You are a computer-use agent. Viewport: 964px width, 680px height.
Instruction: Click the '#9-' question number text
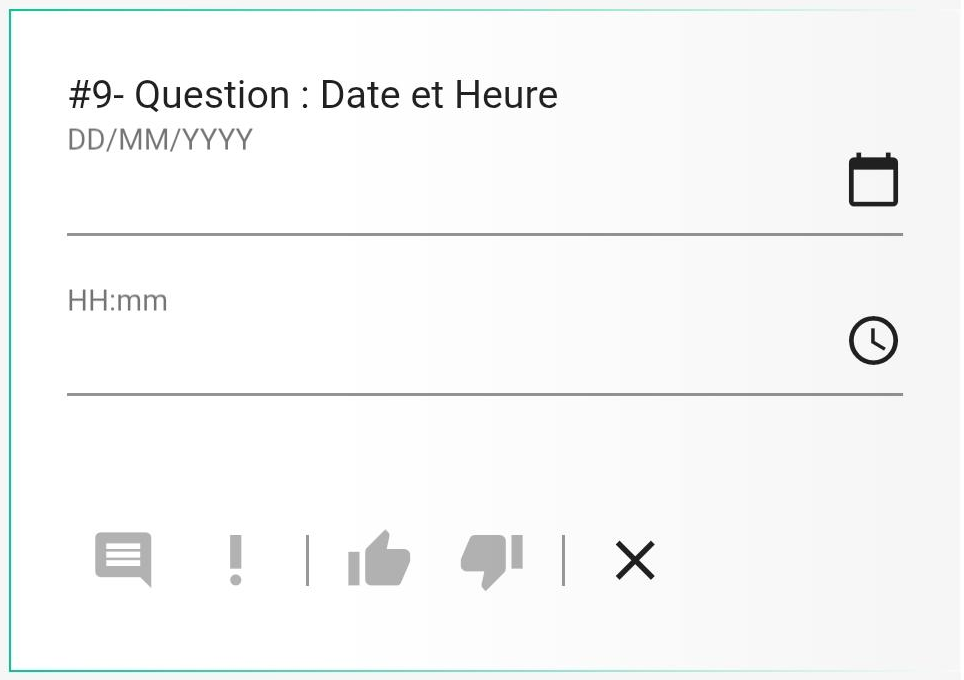(96, 95)
